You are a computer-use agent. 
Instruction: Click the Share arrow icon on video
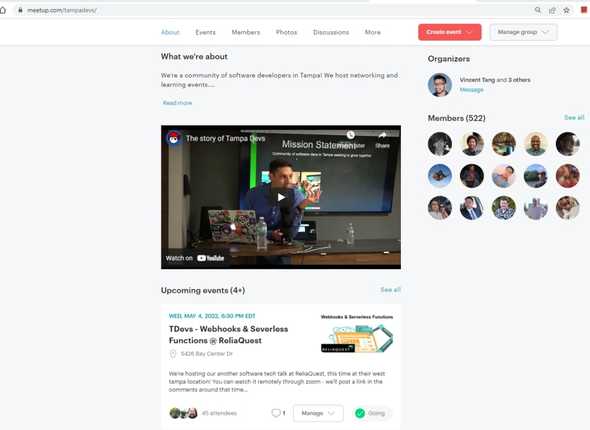(382, 135)
